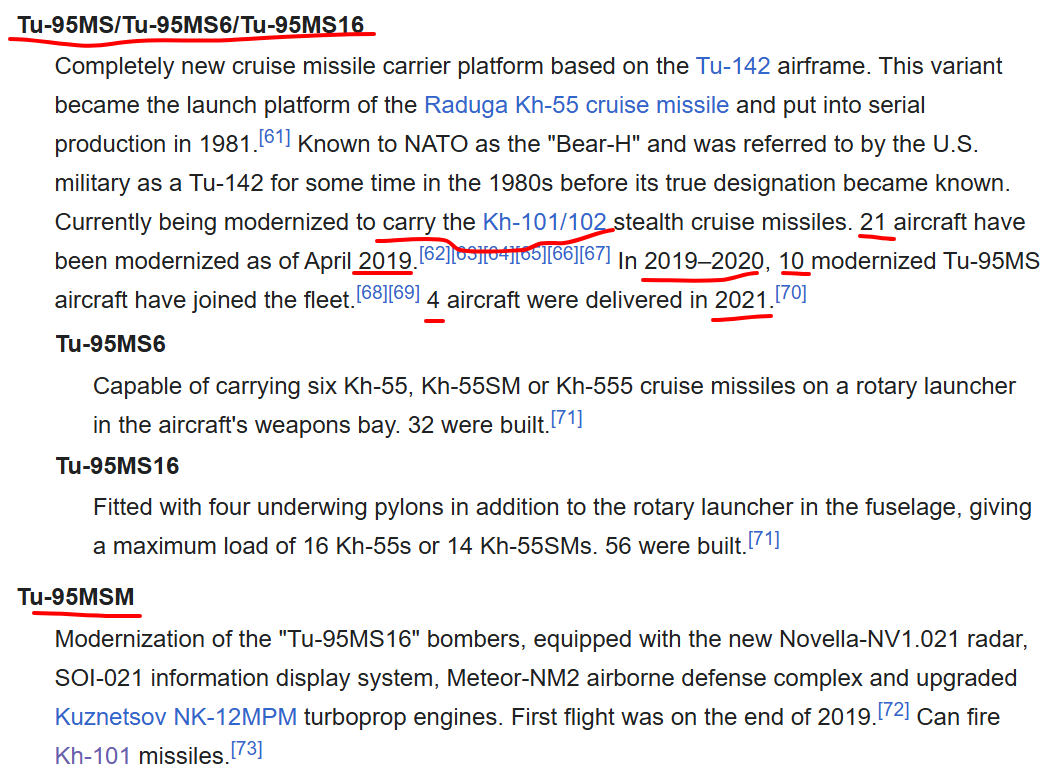Open citation reference 62

point(435,254)
